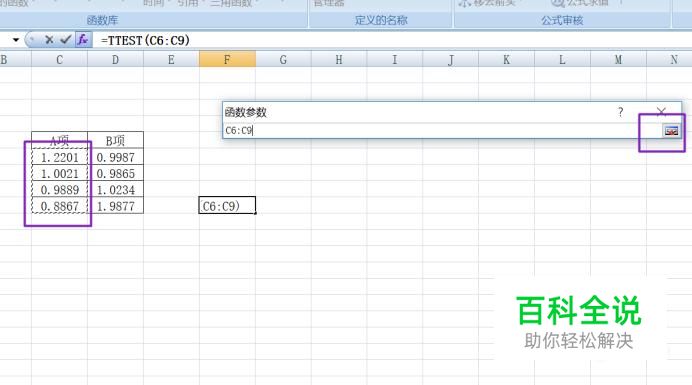Select cell containing 1.0234

116,190
